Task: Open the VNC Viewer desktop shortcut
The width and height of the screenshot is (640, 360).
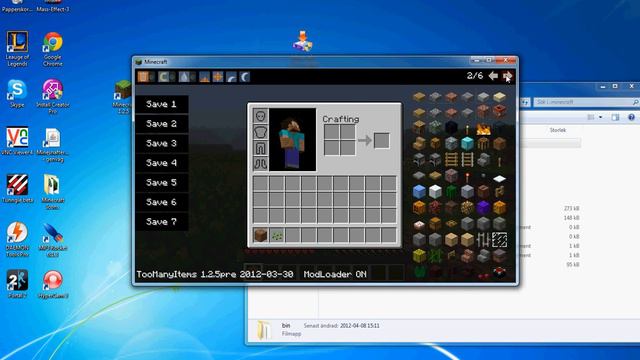Action: click(17, 141)
